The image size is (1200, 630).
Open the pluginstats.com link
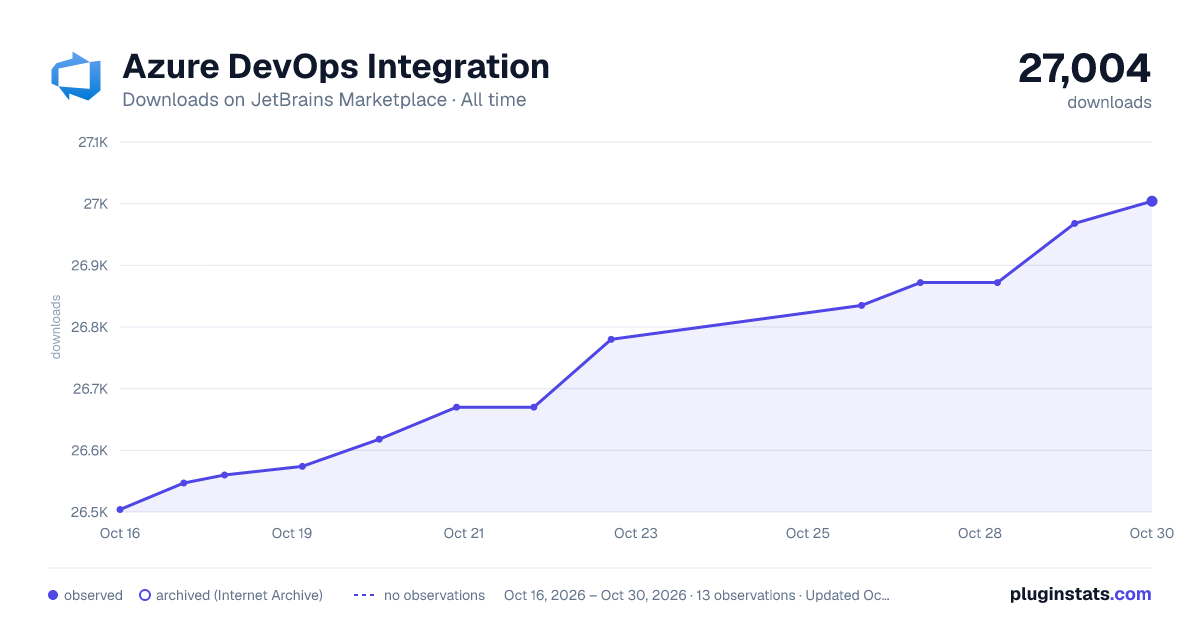click(x=1080, y=594)
